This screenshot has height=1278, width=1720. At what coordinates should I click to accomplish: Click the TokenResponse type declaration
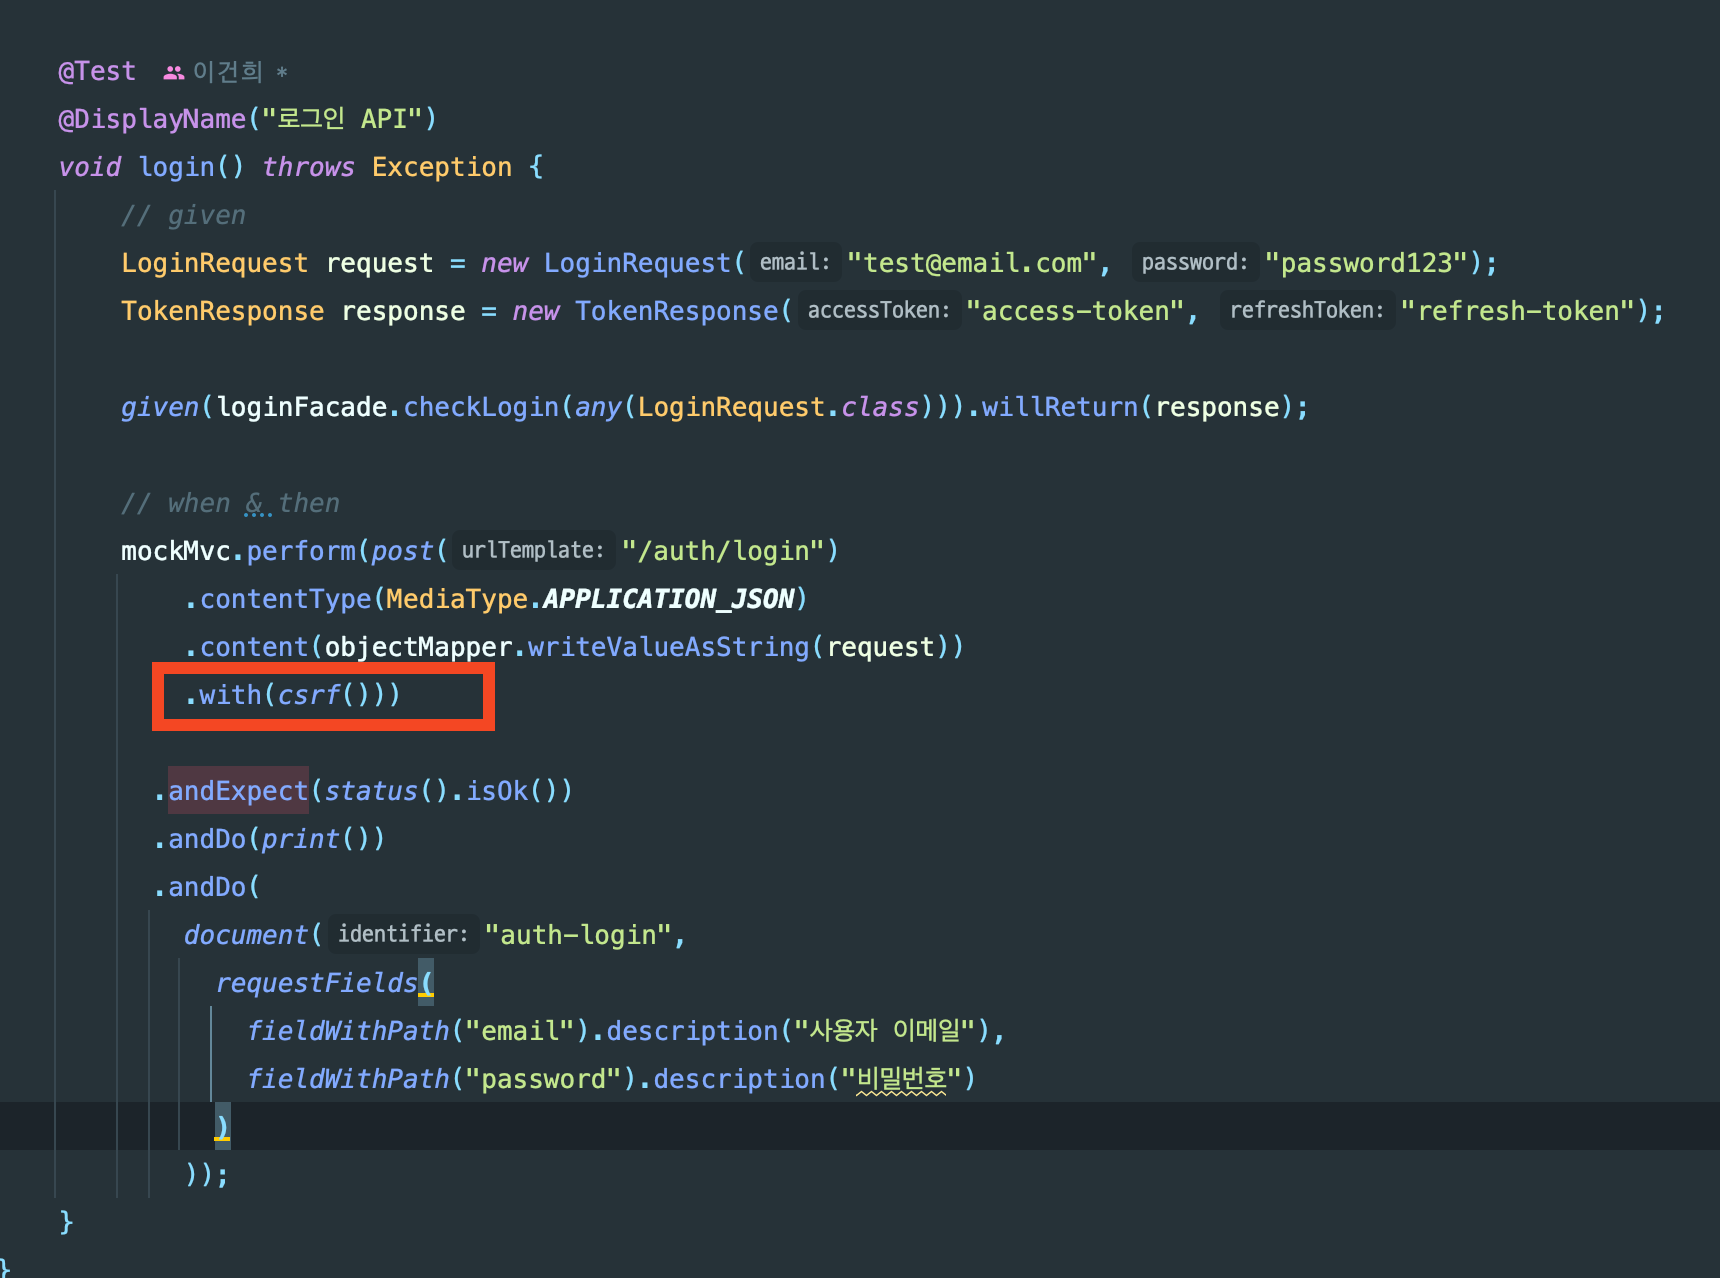tap(222, 311)
